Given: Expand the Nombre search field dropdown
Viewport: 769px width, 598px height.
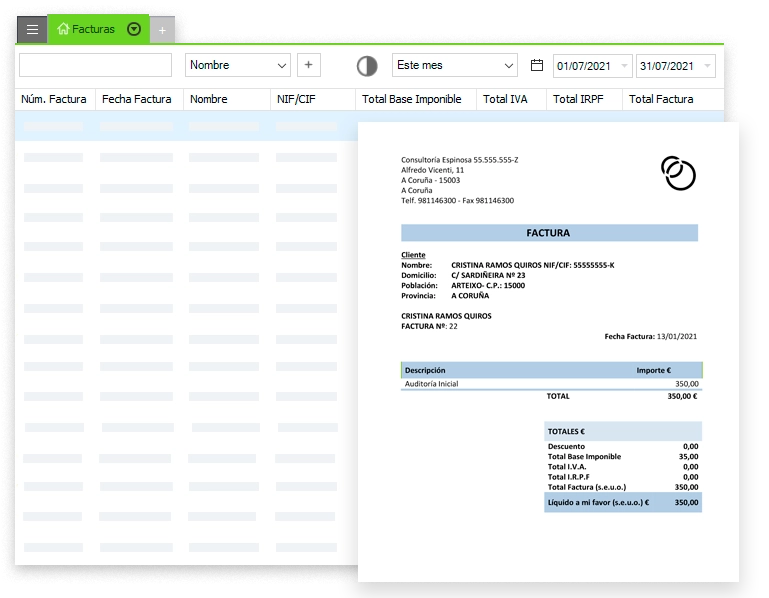Looking at the screenshot, I should click(x=281, y=65).
